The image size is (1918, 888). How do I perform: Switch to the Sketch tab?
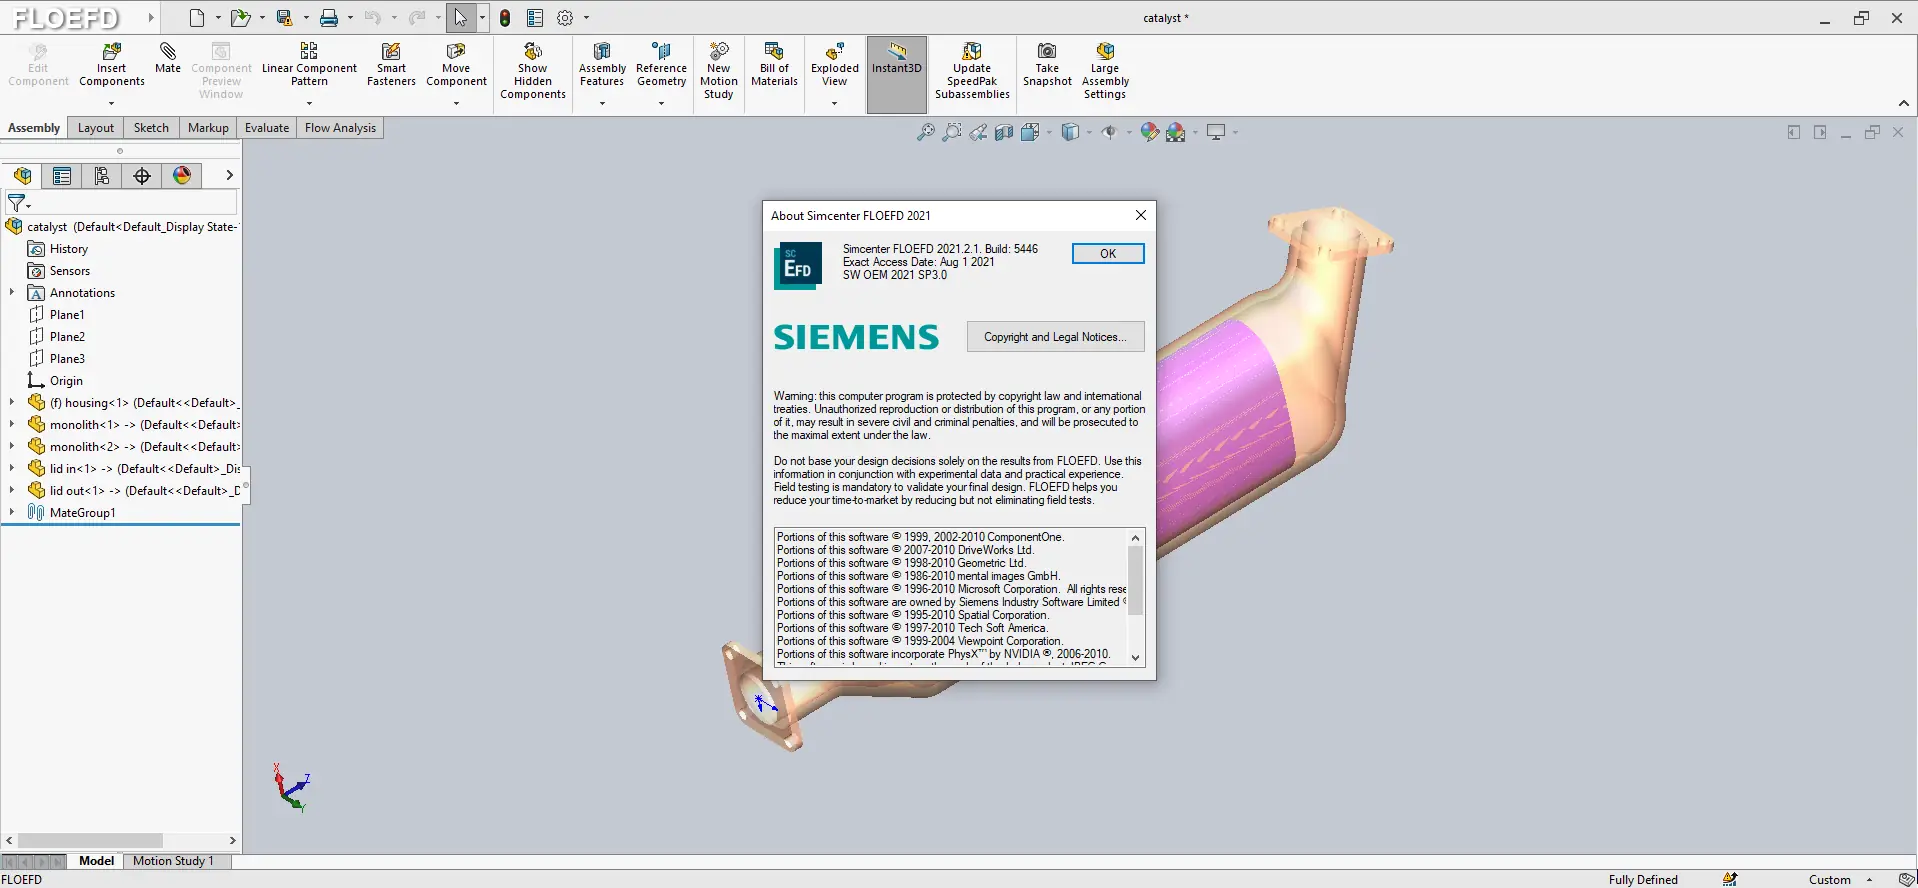pyautogui.click(x=151, y=128)
